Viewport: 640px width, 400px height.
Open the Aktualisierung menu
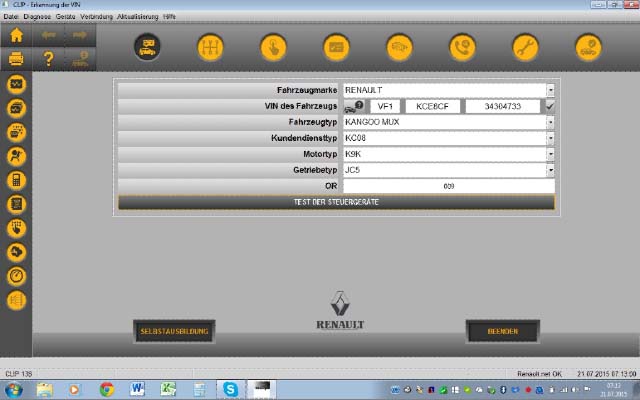click(x=136, y=18)
